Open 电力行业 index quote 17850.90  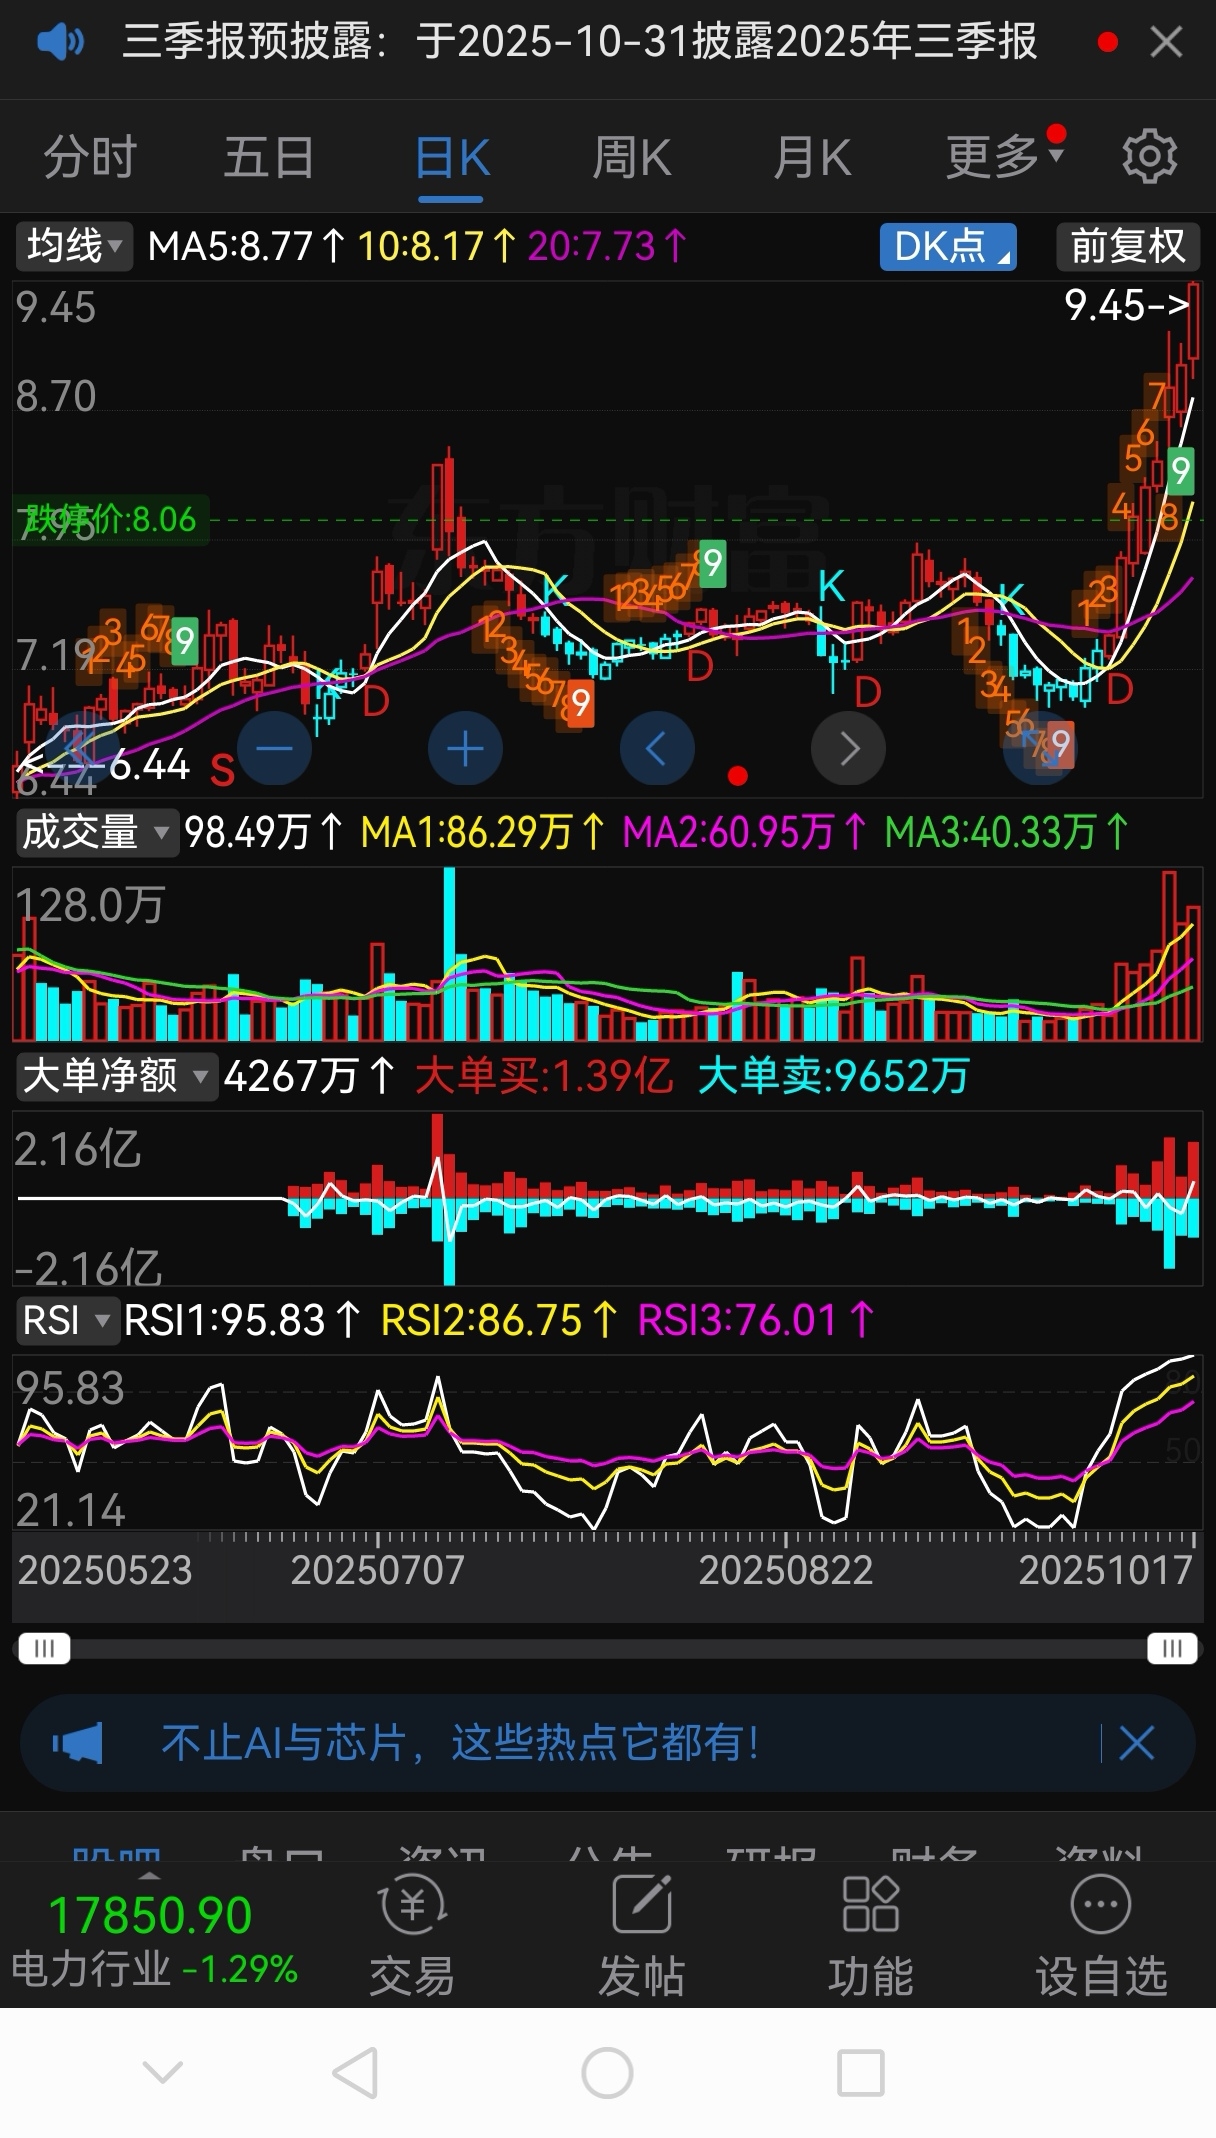coord(153,1938)
